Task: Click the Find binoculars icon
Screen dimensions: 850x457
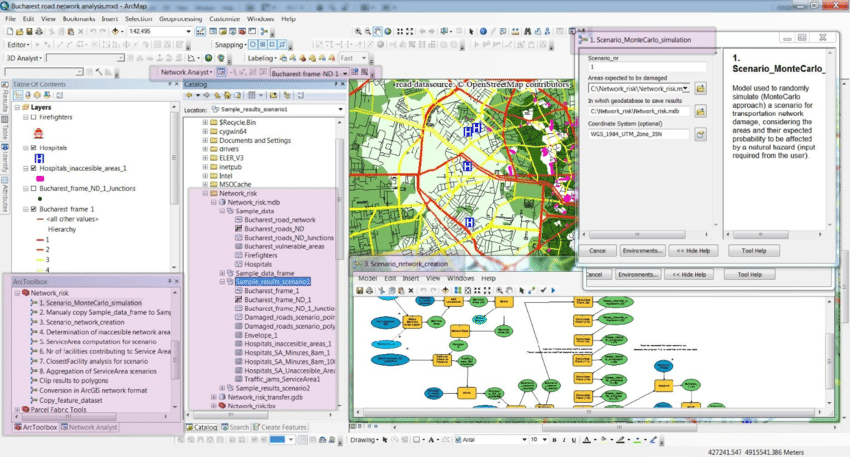Action: tap(527, 31)
